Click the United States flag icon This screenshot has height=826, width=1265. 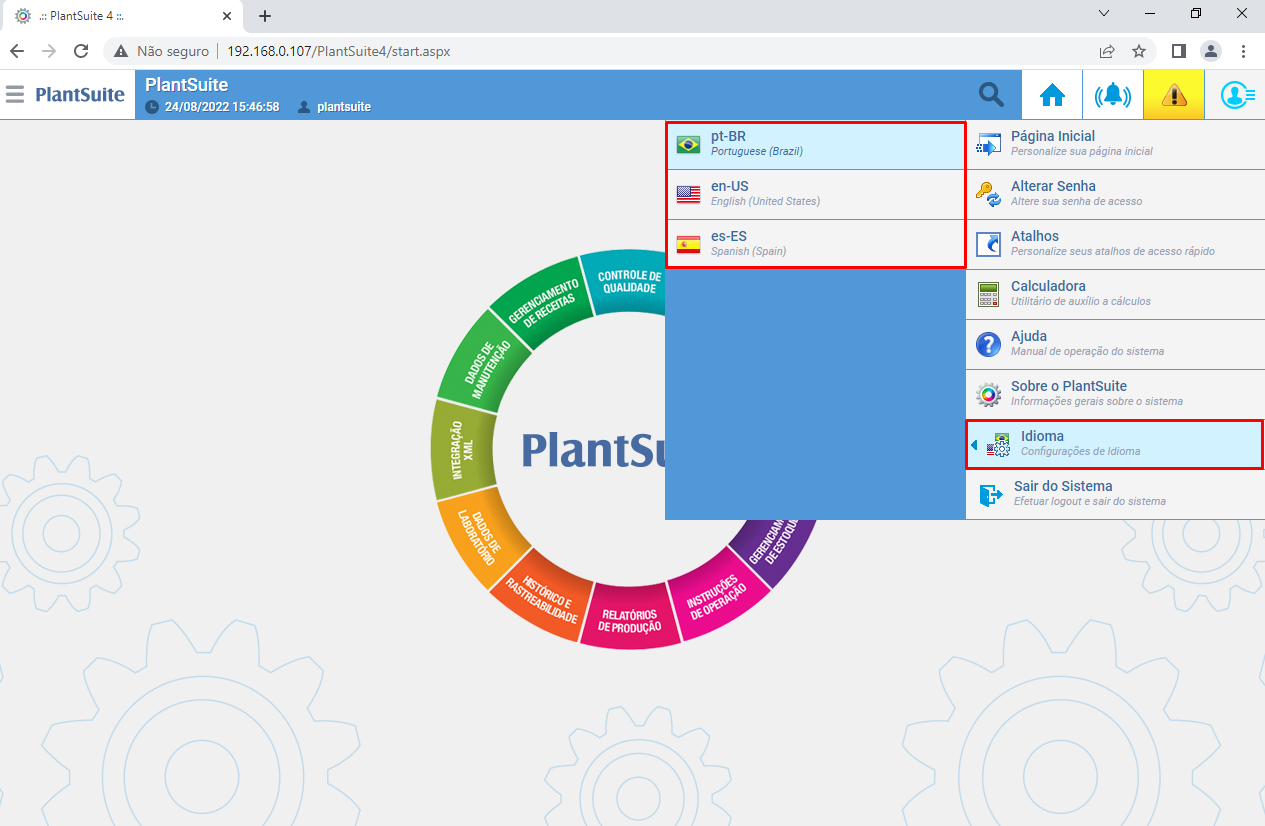coord(688,195)
